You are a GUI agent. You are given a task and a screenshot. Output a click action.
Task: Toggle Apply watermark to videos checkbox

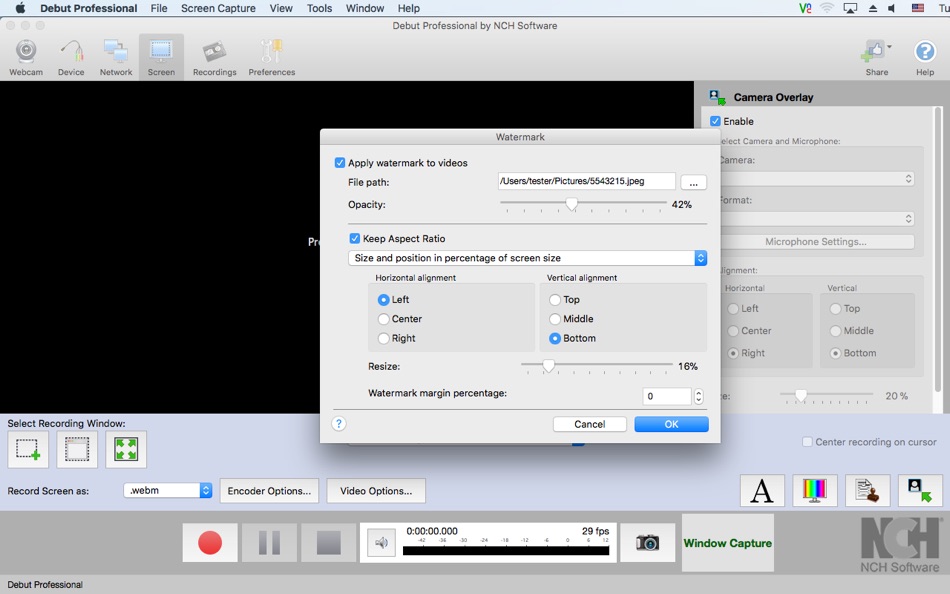pyautogui.click(x=340, y=162)
